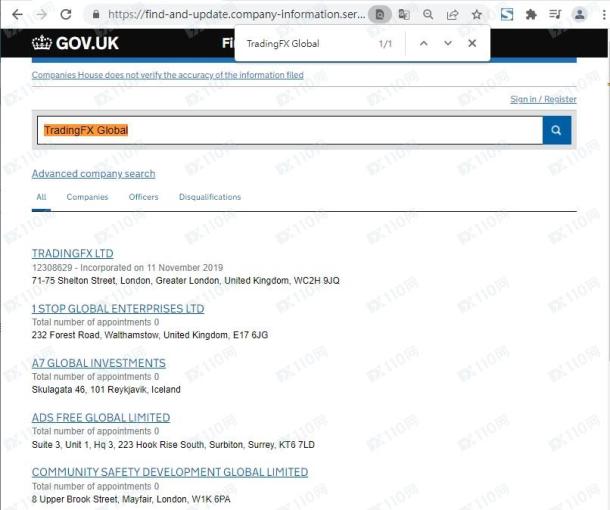Click the 1/1 match count in find bar
This screenshot has width=610, height=510.
[x=385, y=44]
